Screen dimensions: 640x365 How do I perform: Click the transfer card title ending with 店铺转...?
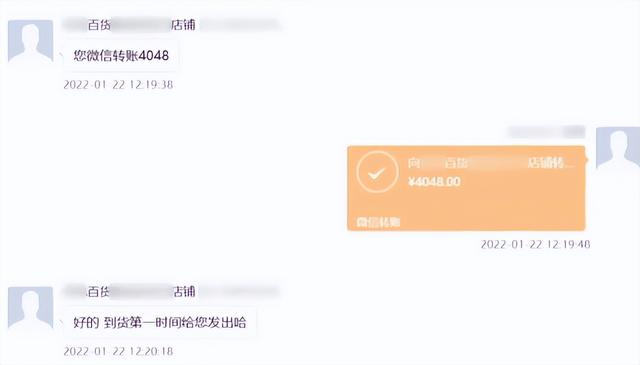coord(491,163)
